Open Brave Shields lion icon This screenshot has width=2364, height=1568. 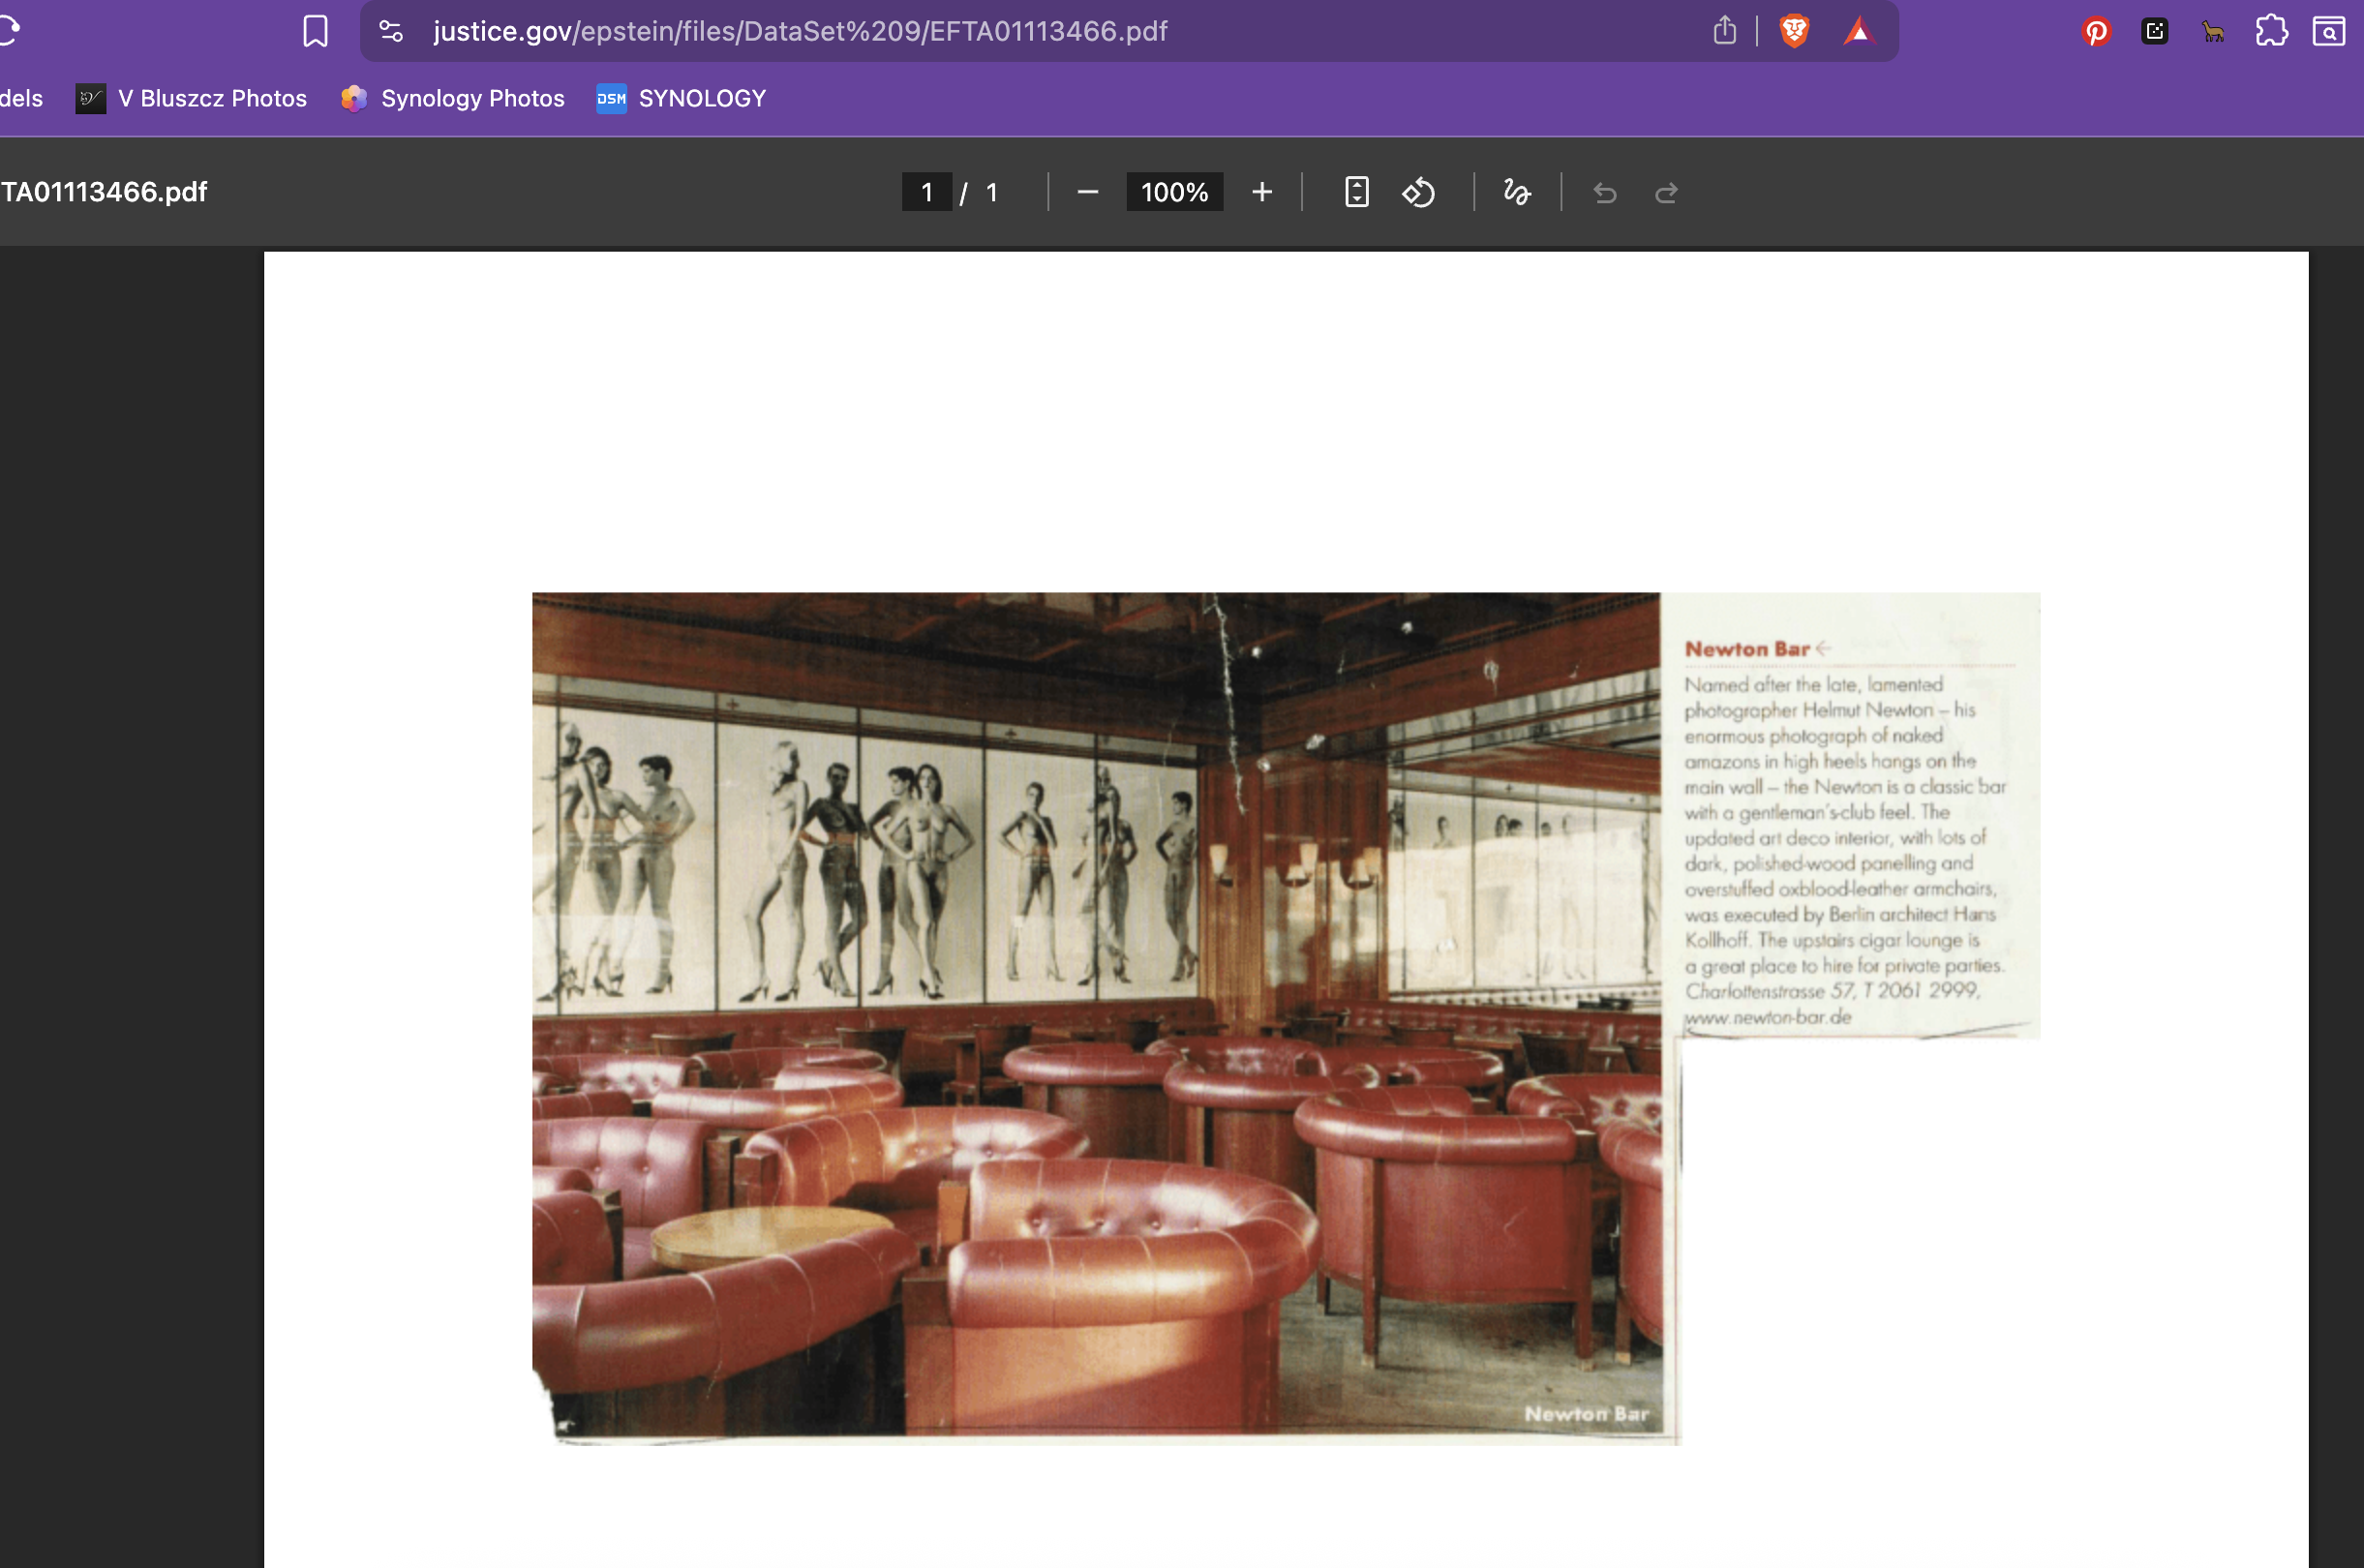coord(1794,31)
